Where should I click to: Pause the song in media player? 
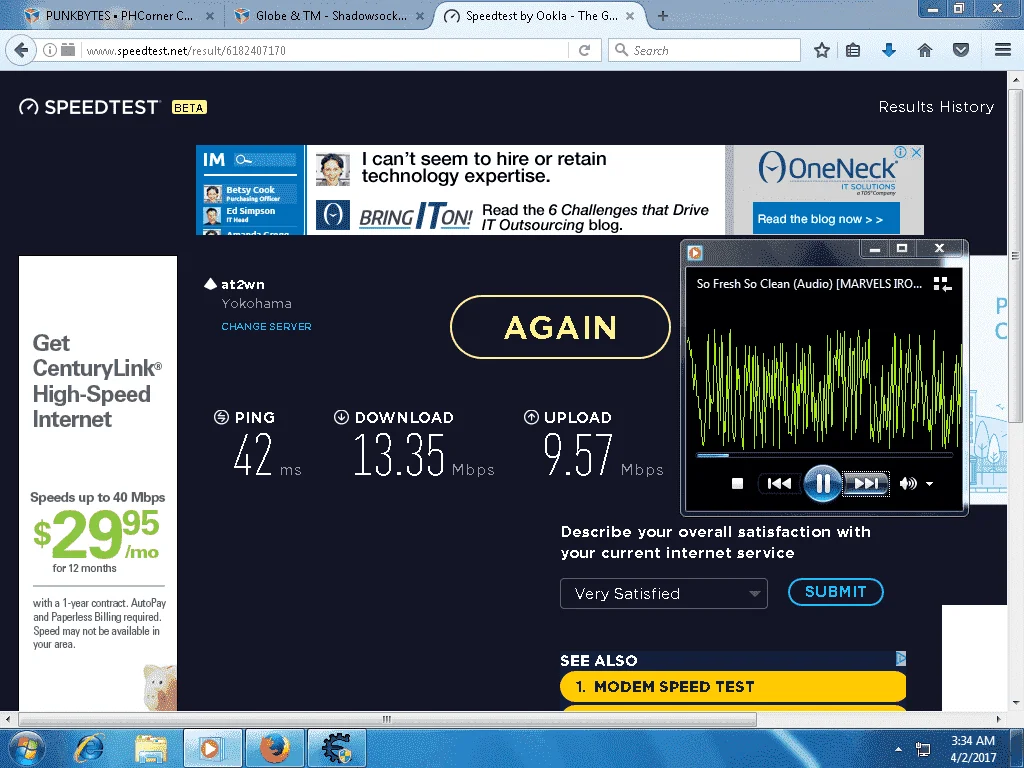[822, 483]
